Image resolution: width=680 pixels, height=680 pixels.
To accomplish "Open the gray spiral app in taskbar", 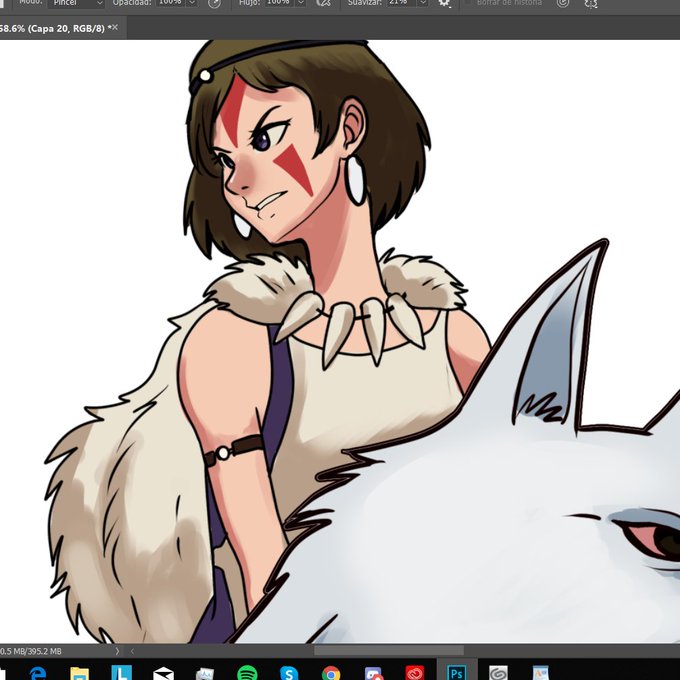I will click(498, 673).
